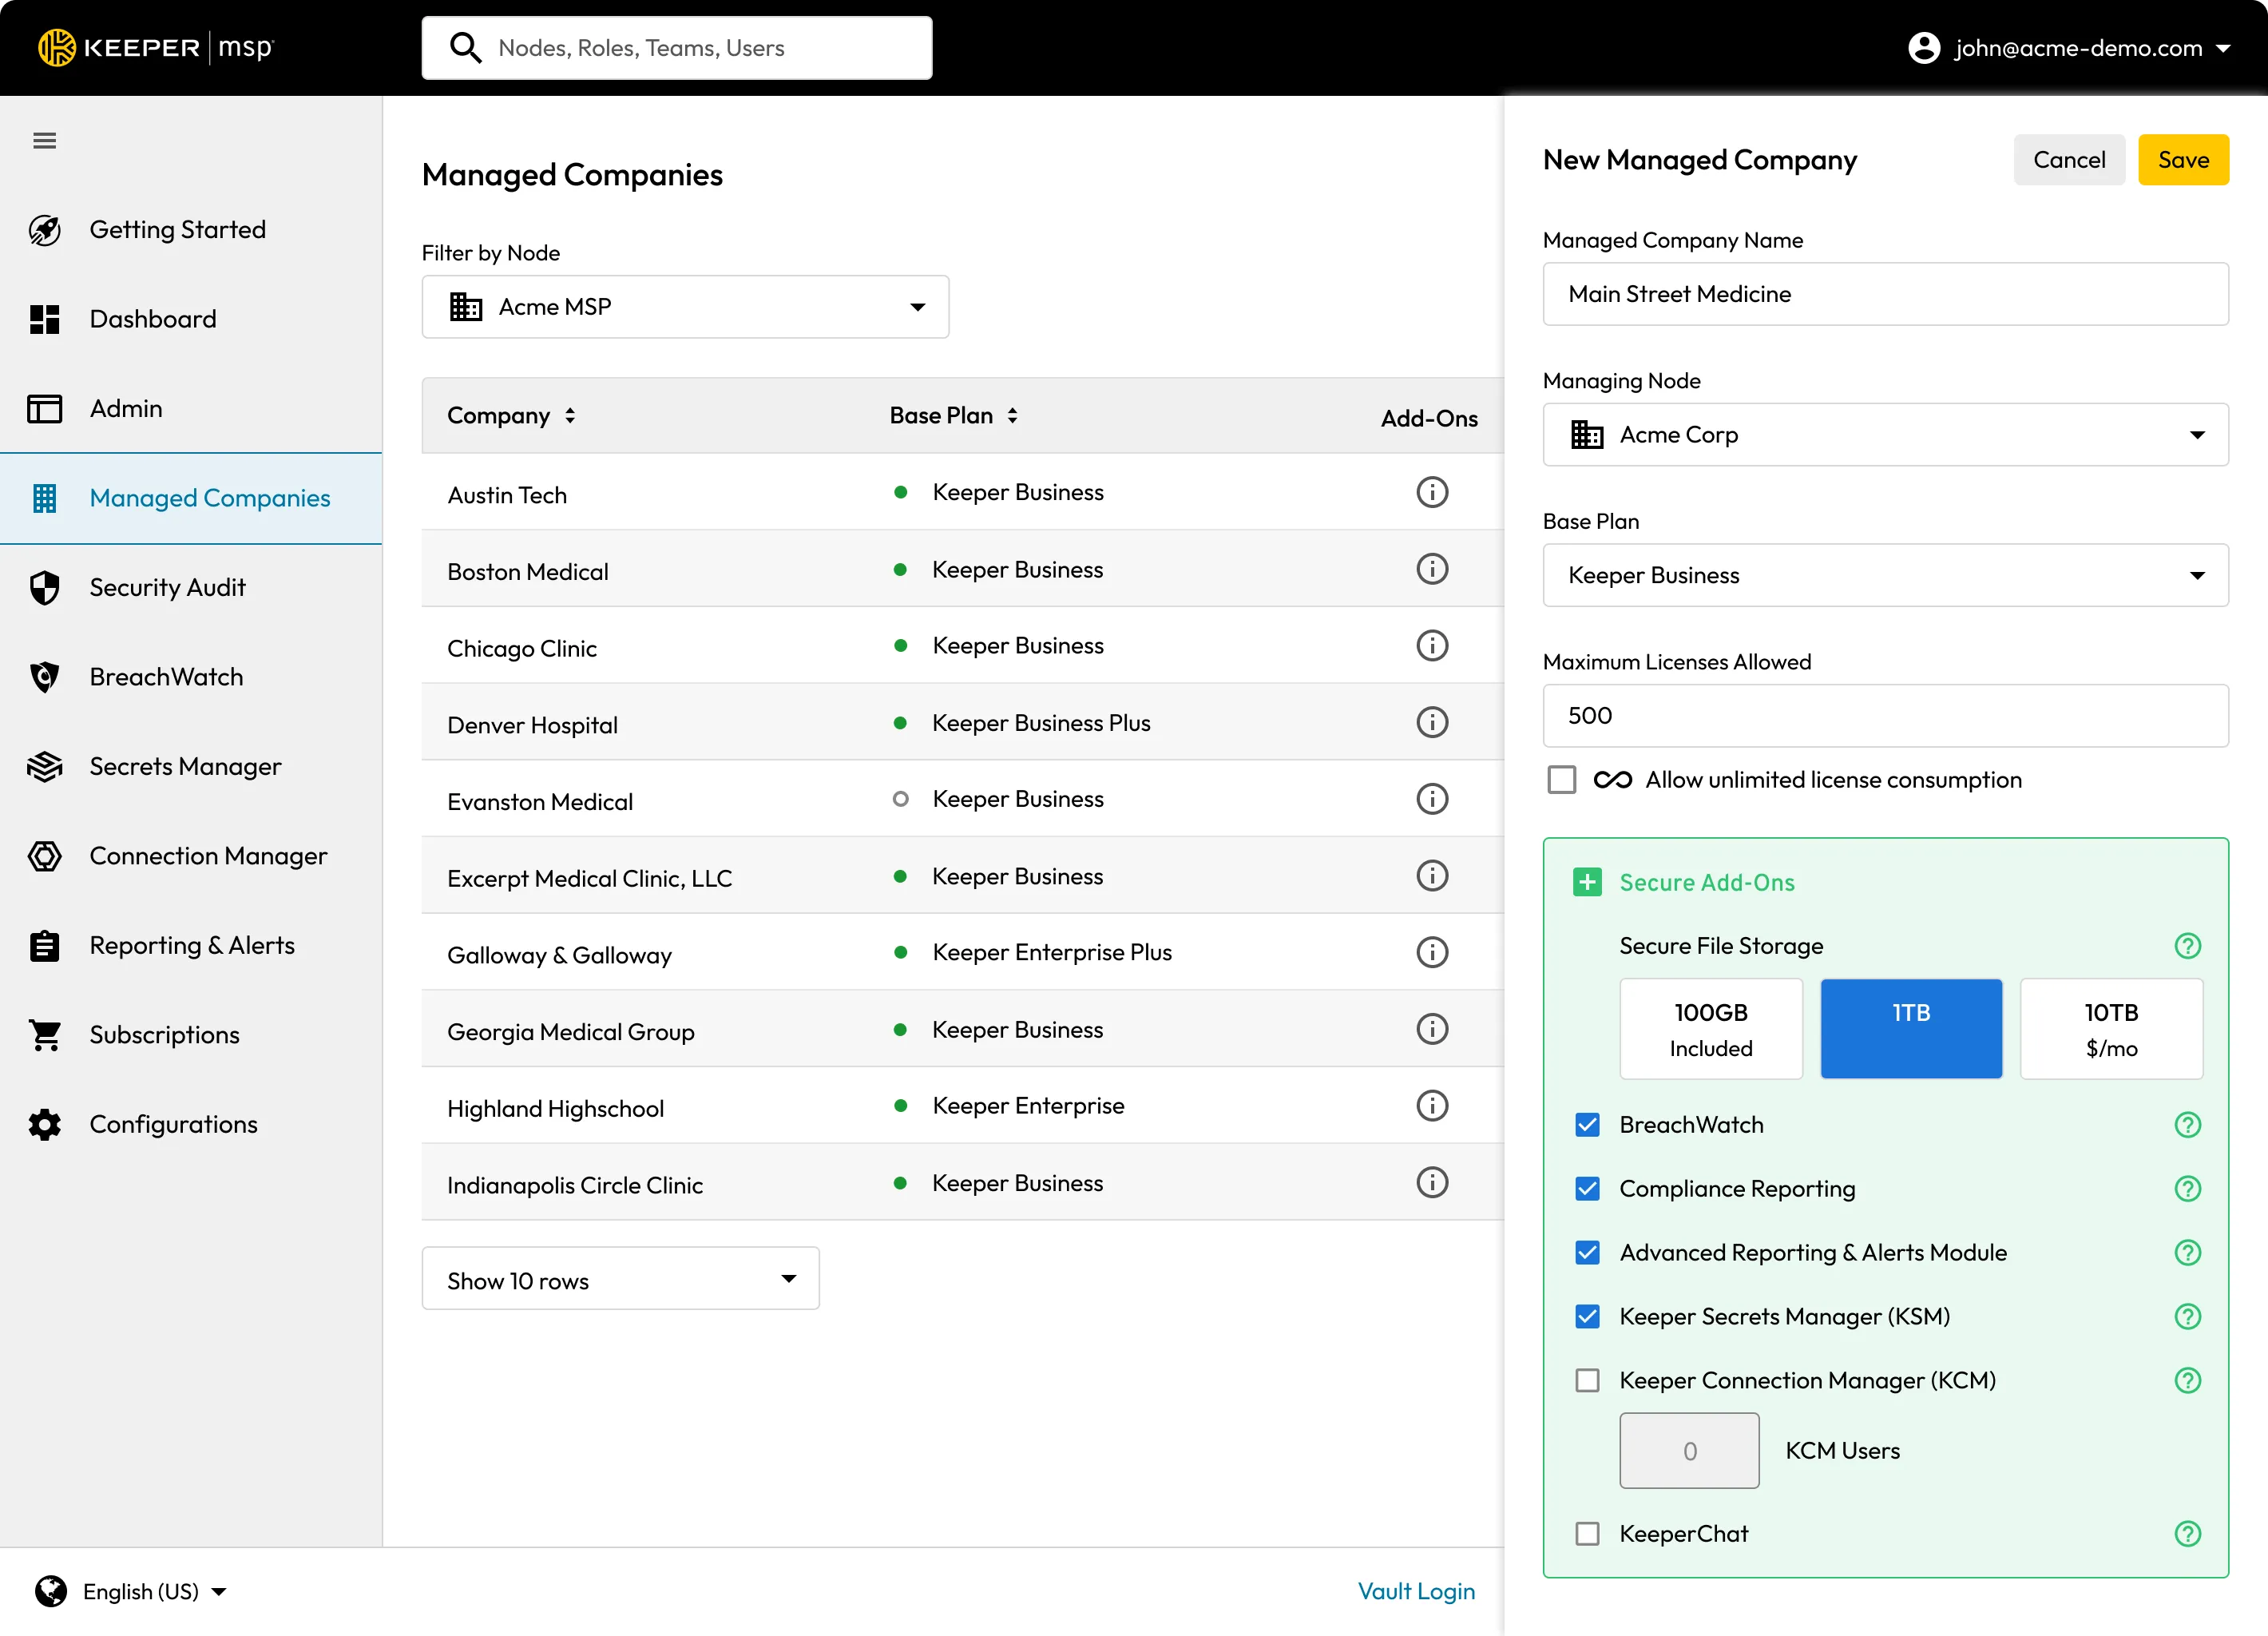Open the Base Plan dropdown
2268x1636 pixels.
[1885, 575]
